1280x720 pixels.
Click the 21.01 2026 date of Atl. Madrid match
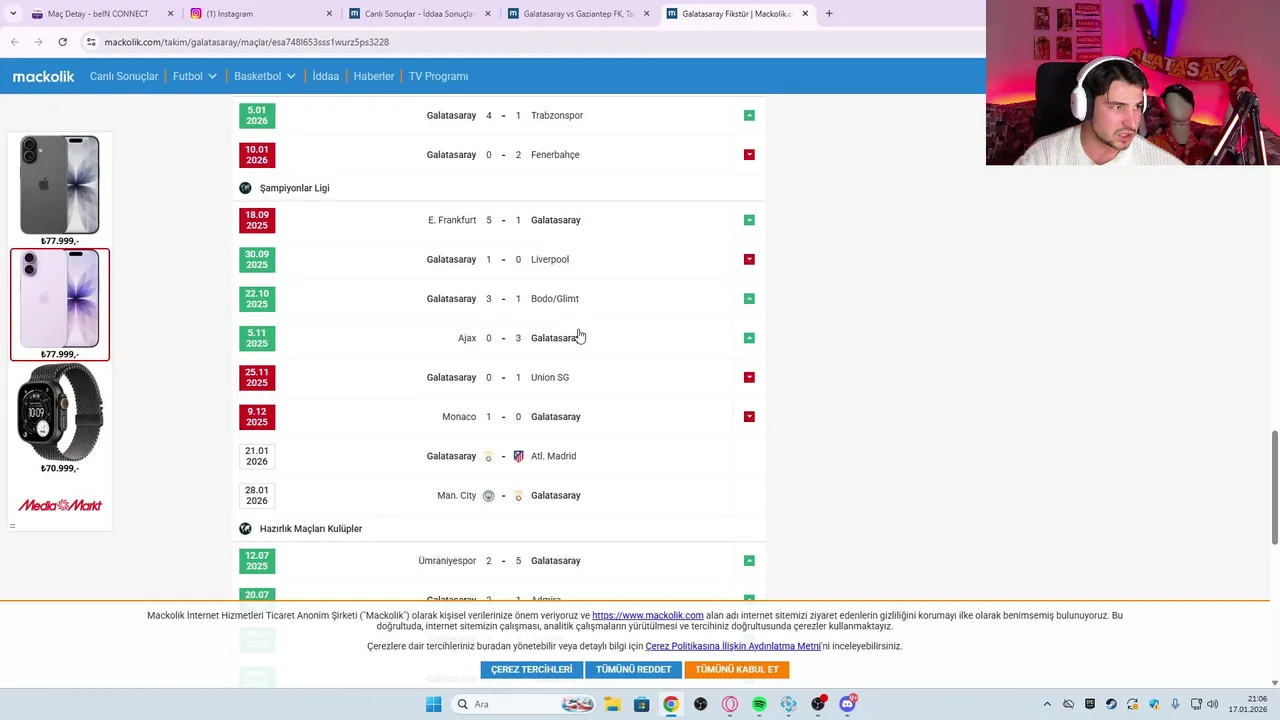tap(257, 456)
